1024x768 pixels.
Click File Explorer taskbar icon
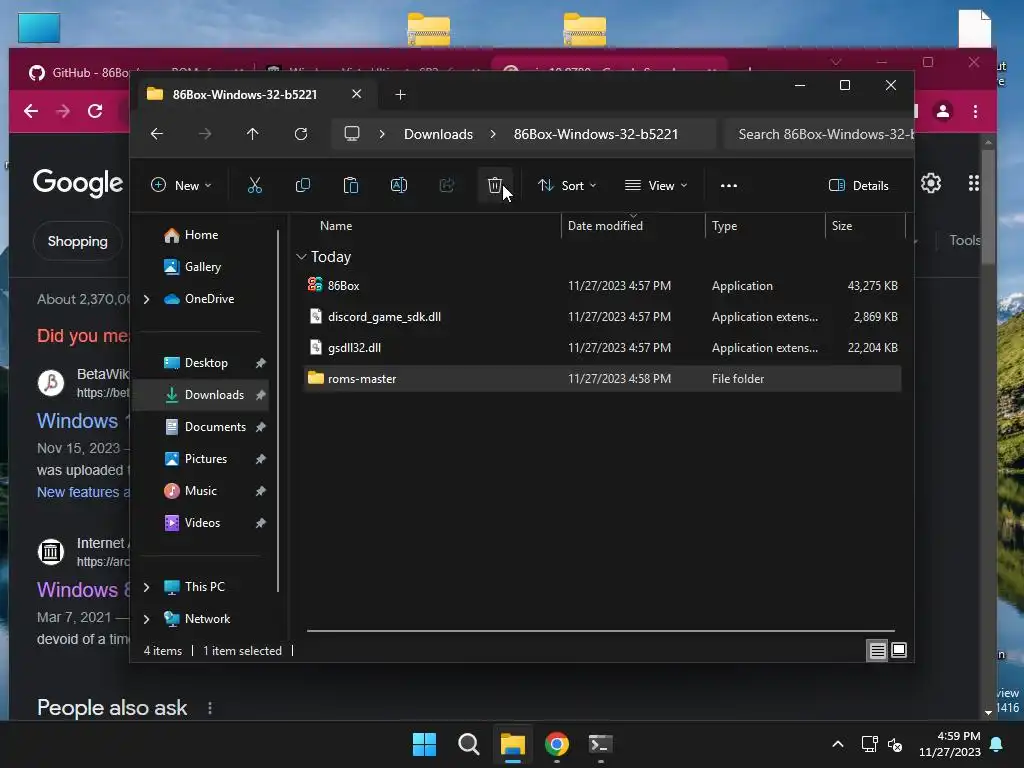click(x=513, y=744)
